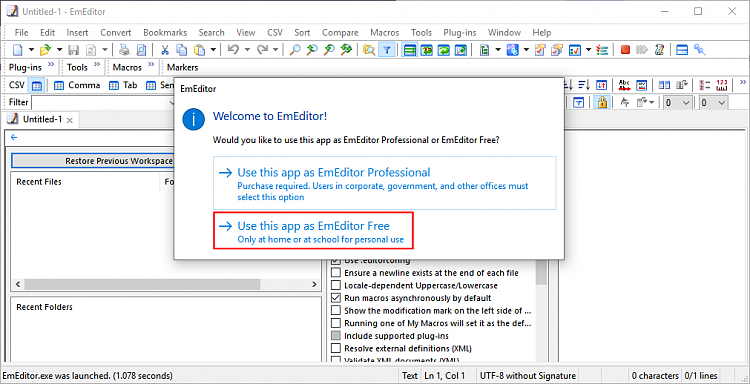Open the New file dropdown arrow

31,50
